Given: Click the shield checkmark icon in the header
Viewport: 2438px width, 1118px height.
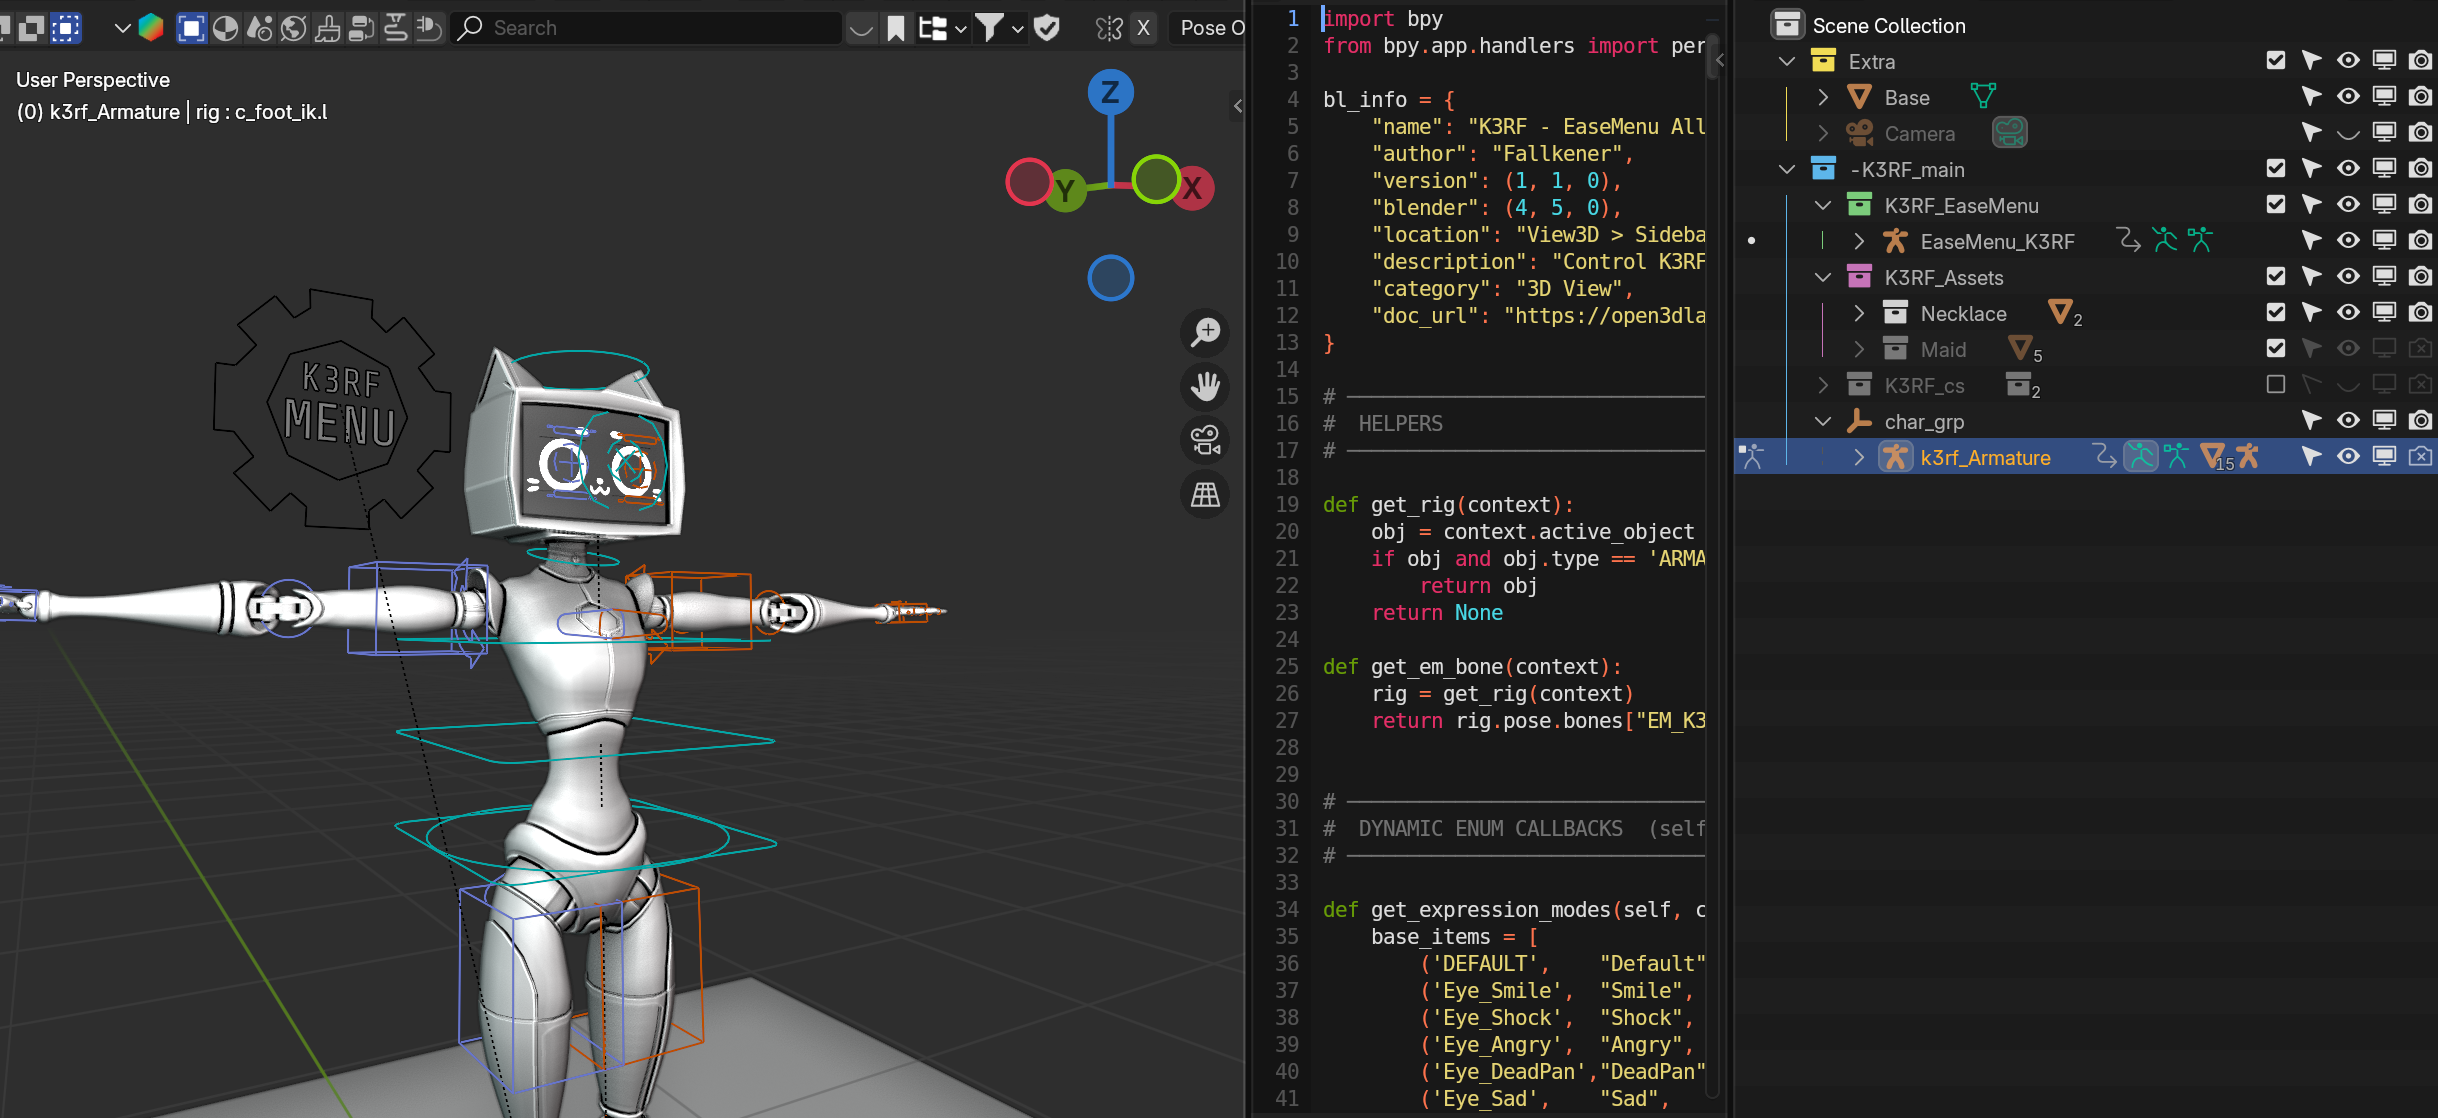Looking at the screenshot, I should click(x=1047, y=28).
